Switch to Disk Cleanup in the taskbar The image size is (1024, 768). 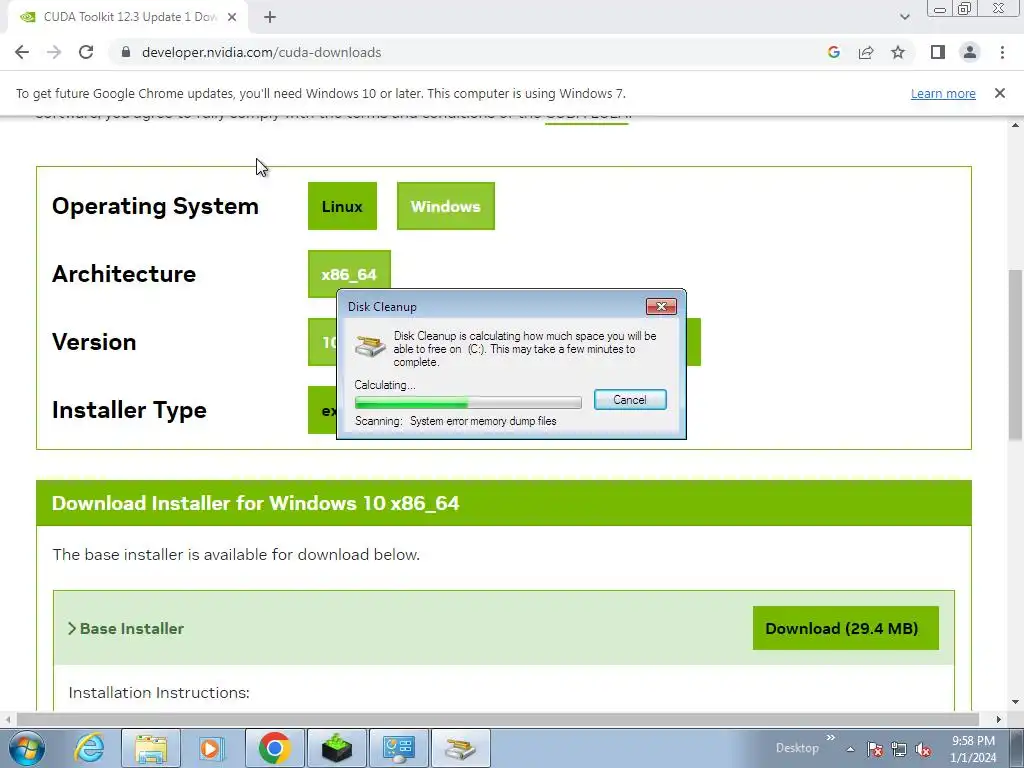point(461,748)
